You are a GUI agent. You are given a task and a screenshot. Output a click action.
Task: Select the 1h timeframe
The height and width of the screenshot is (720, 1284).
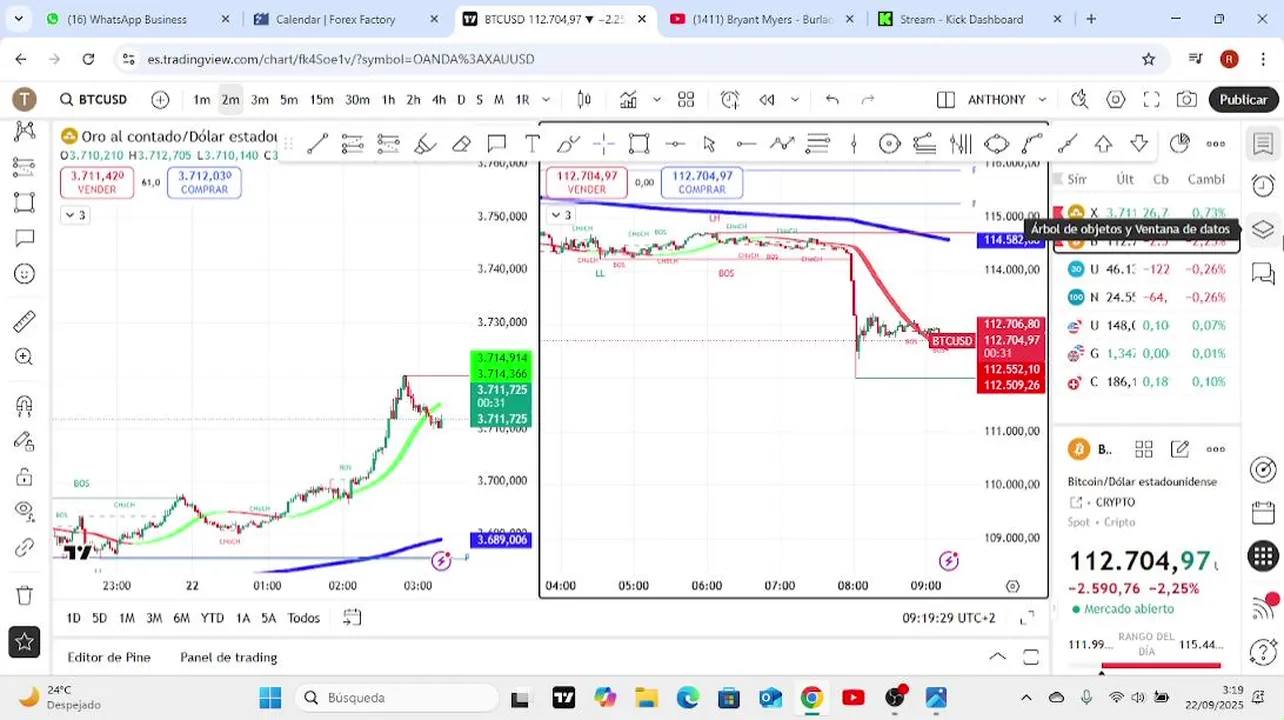pos(388,99)
